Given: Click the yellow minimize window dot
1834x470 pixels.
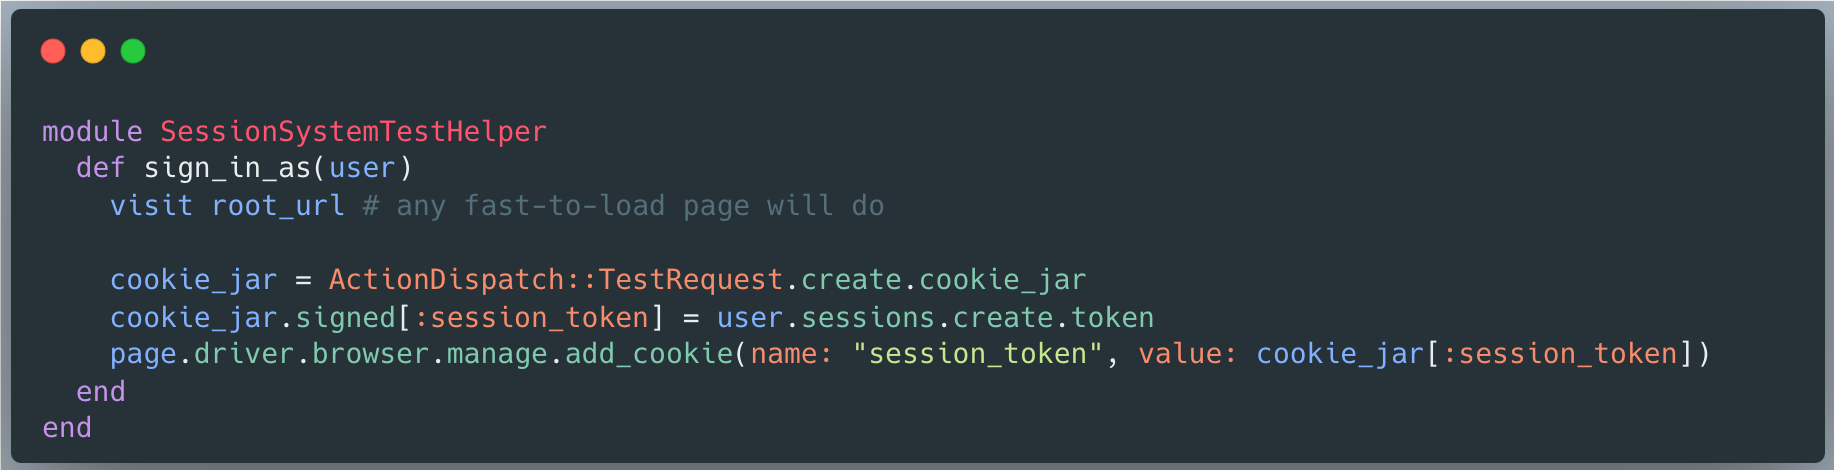Looking at the screenshot, I should (93, 51).
